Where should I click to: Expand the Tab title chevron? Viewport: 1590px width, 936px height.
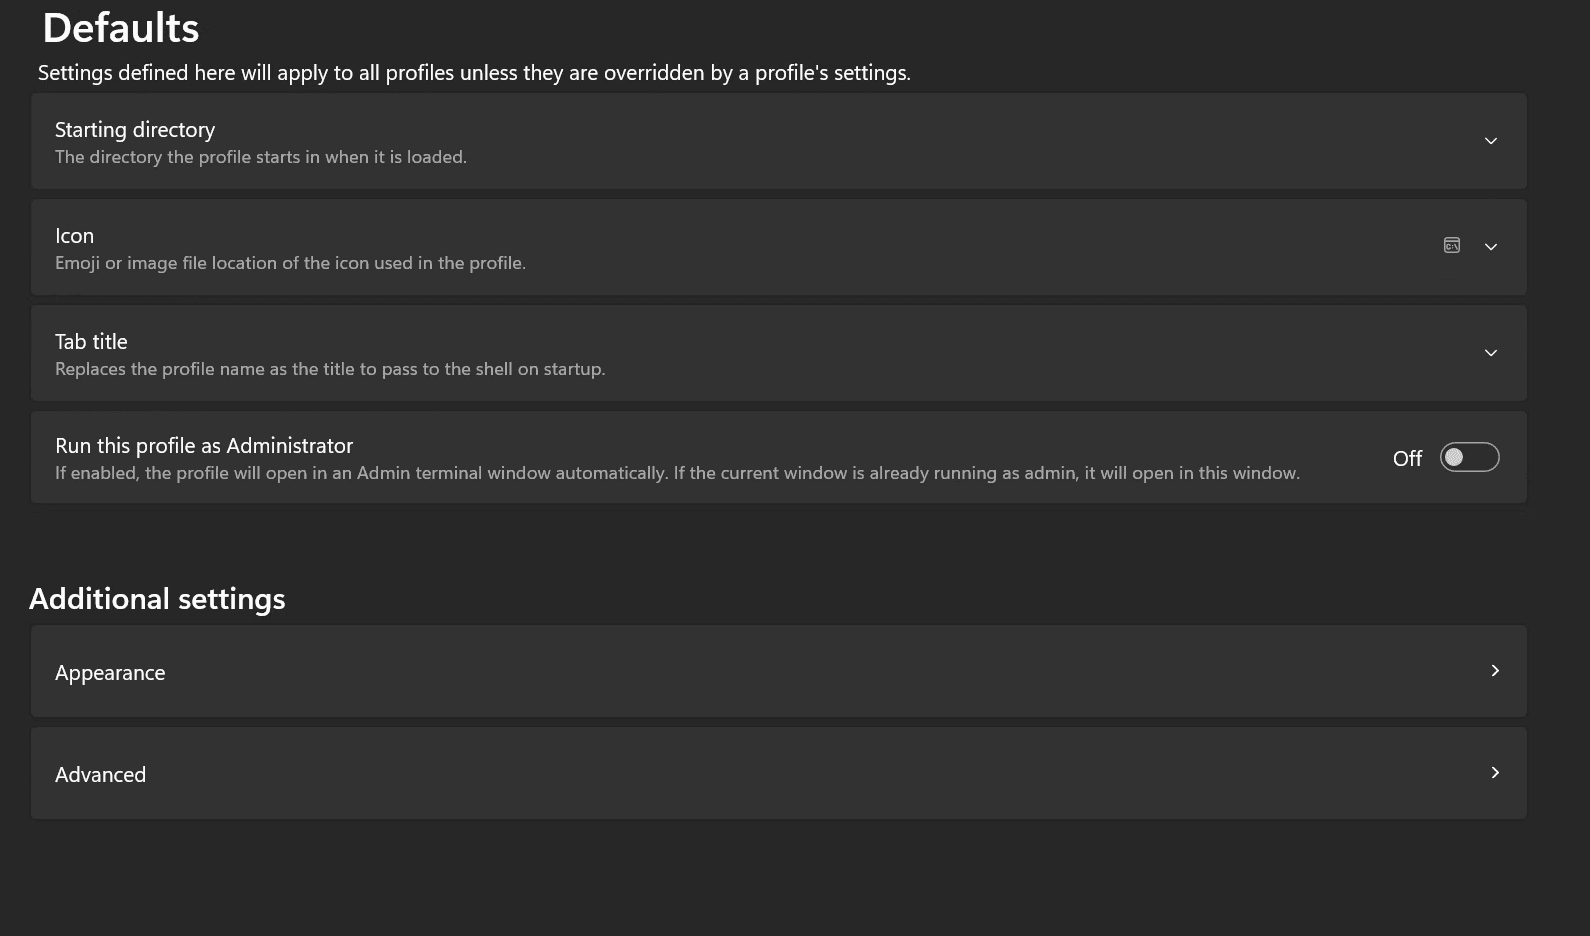1491,353
